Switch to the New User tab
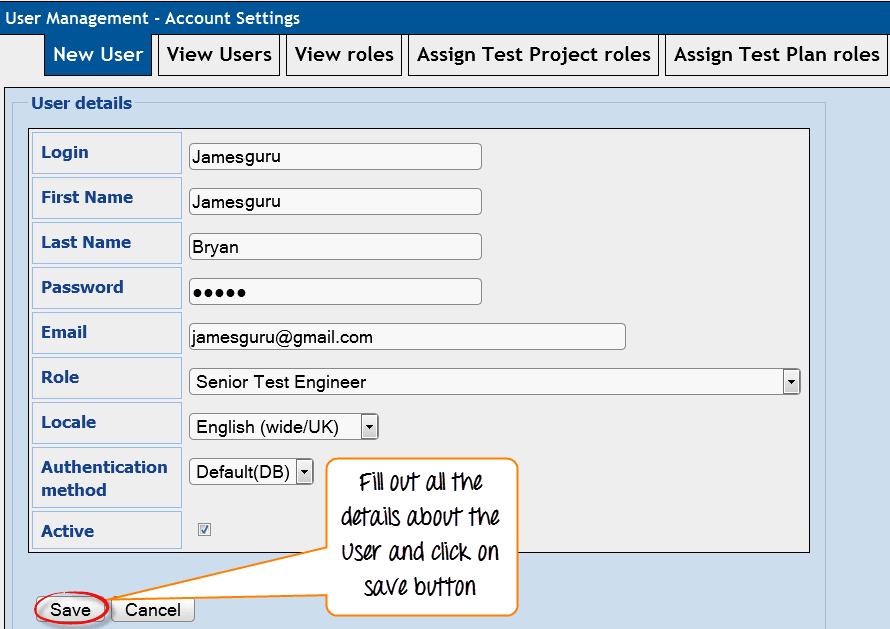Screen dimensions: 890x629 coord(98,55)
